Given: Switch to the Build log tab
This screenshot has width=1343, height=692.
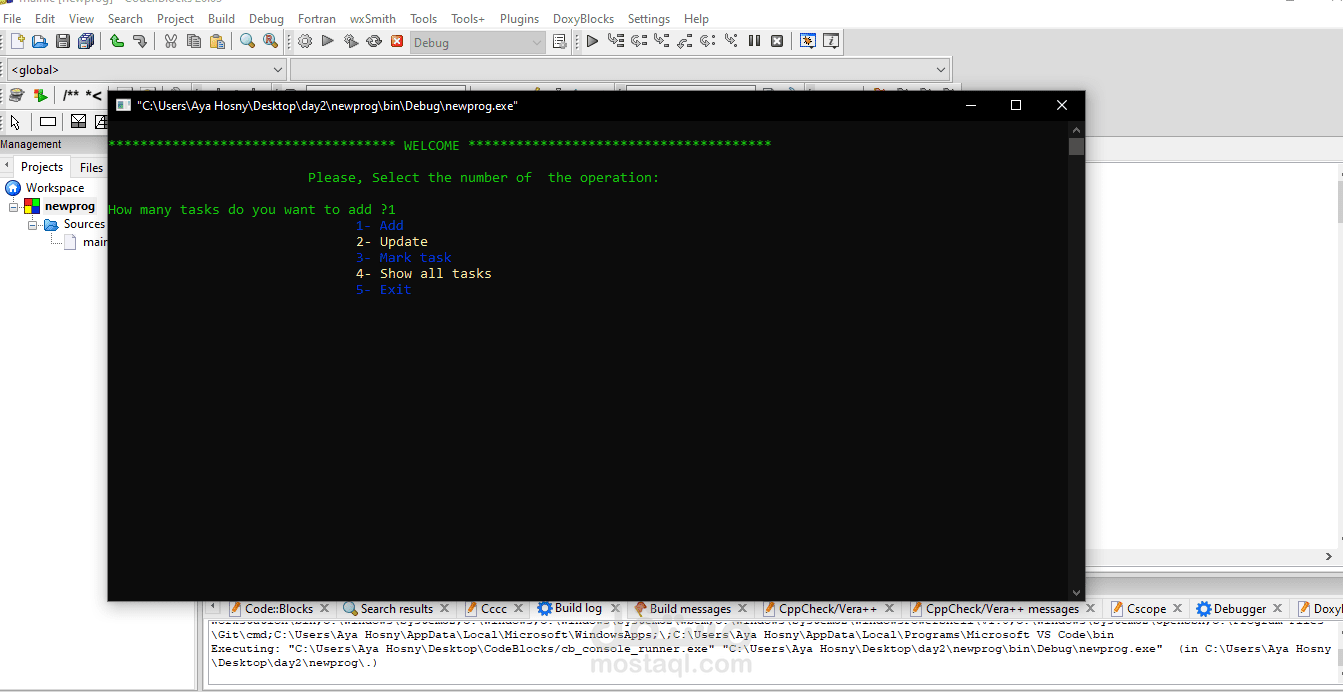Looking at the screenshot, I should (578, 608).
